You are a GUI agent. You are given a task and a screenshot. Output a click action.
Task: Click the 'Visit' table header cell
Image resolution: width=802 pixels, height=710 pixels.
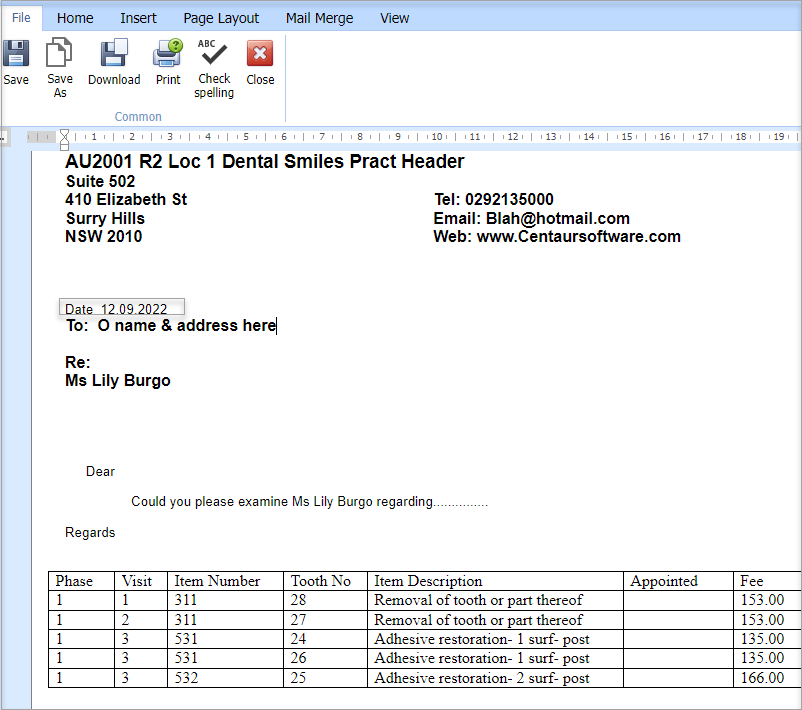tap(141, 581)
